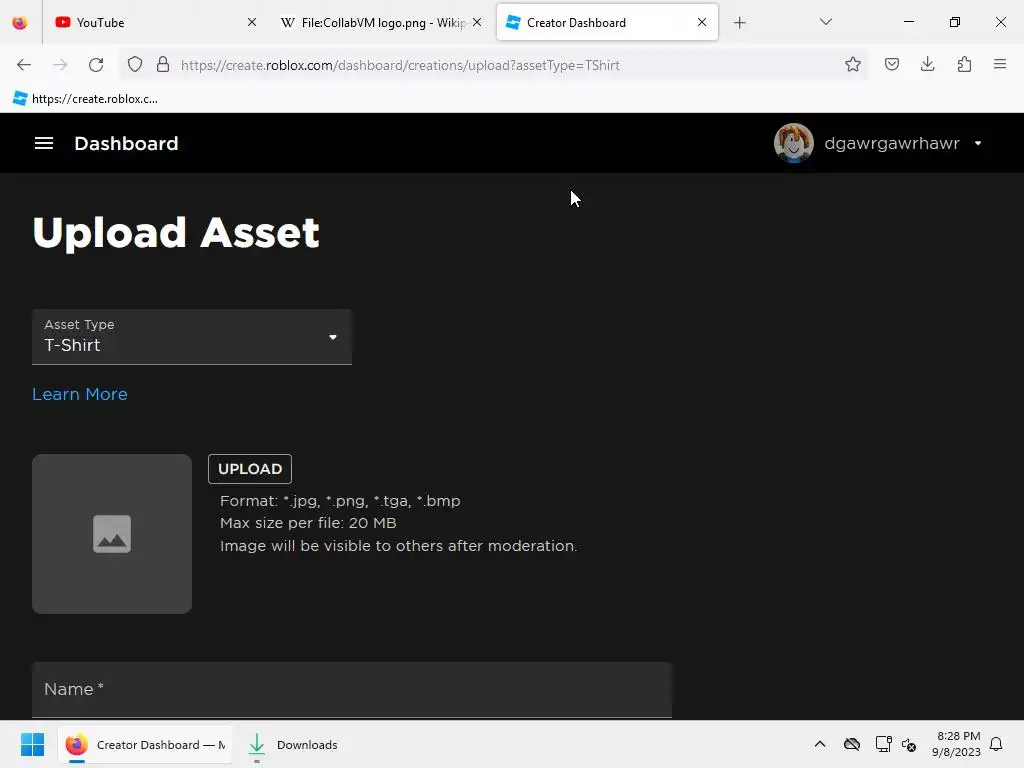
Task: Select the Creator Dashboard tab
Action: click(607, 22)
